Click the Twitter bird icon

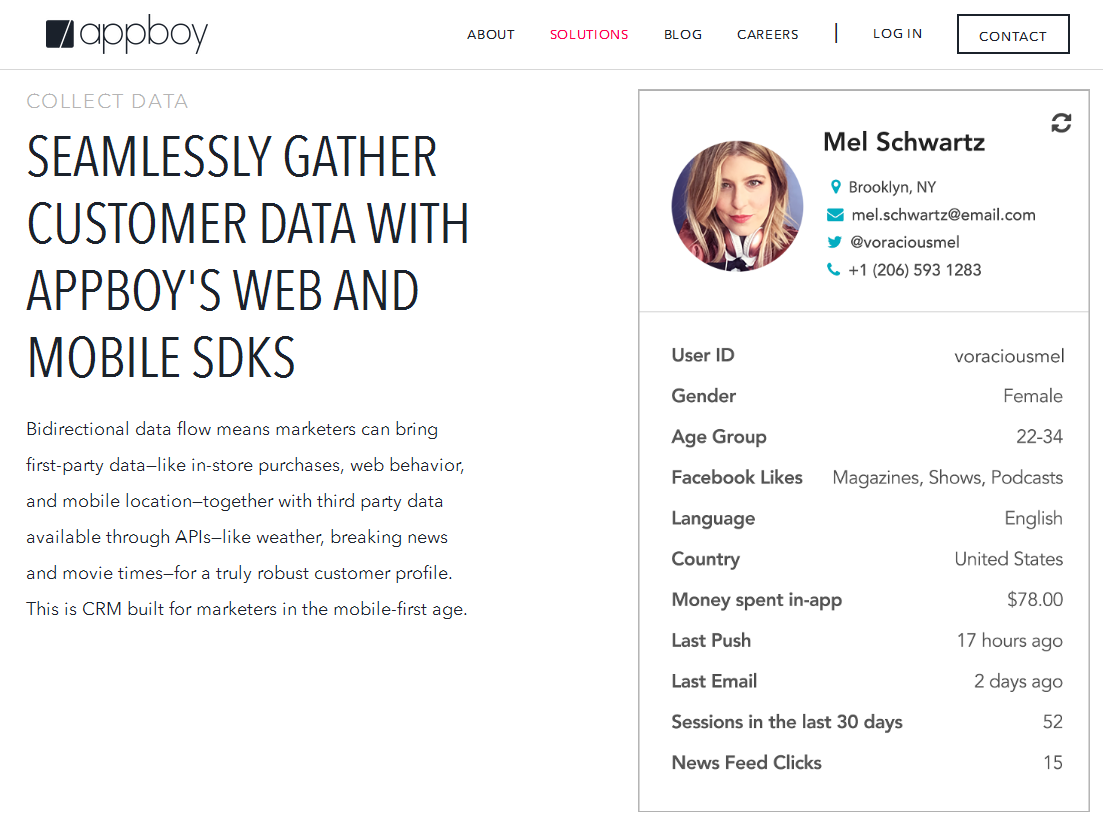[x=835, y=242]
